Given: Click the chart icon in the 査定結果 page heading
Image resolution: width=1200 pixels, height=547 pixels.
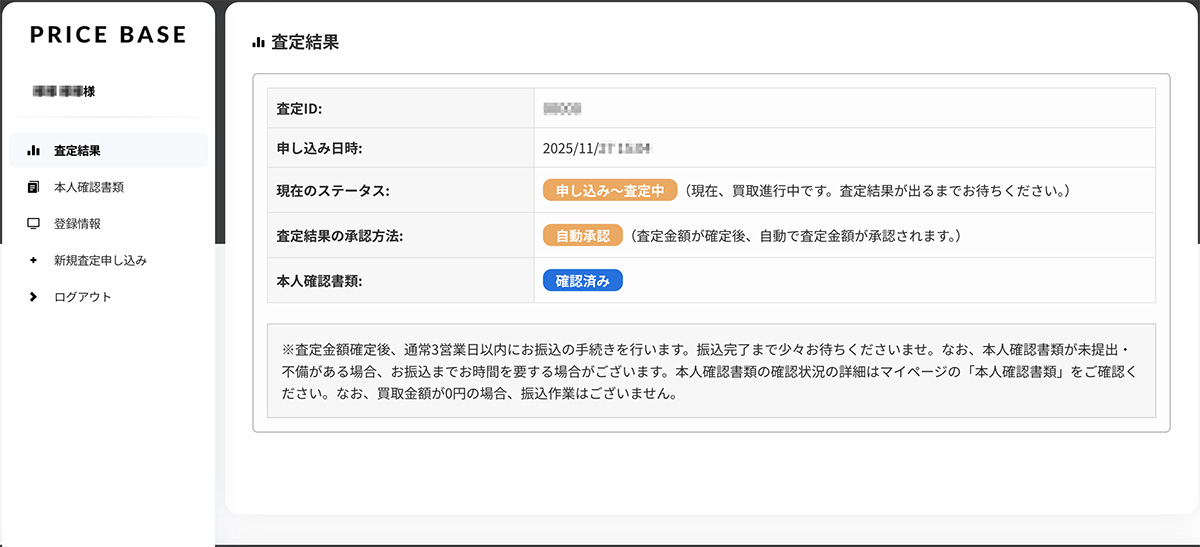Looking at the screenshot, I should click(x=259, y=43).
